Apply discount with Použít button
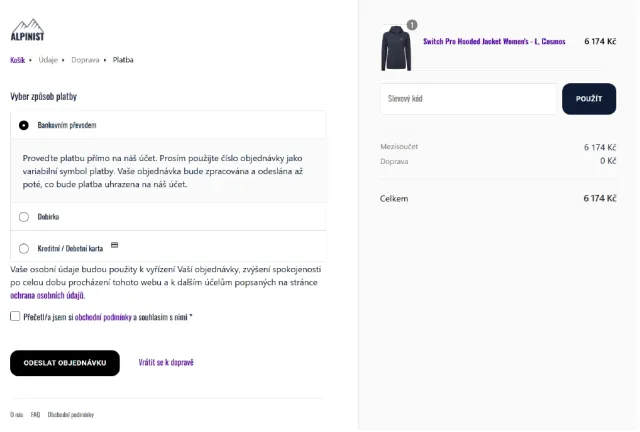The image size is (640, 432). pos(589,99)
